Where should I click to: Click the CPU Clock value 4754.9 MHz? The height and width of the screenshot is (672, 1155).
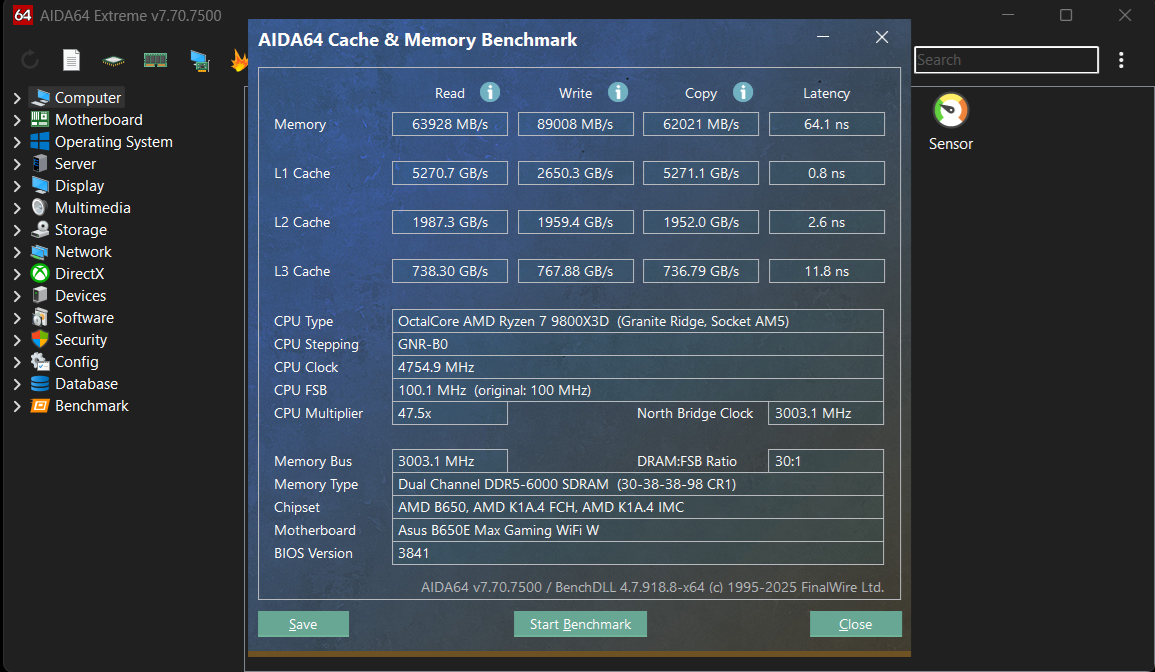[638, 367]
